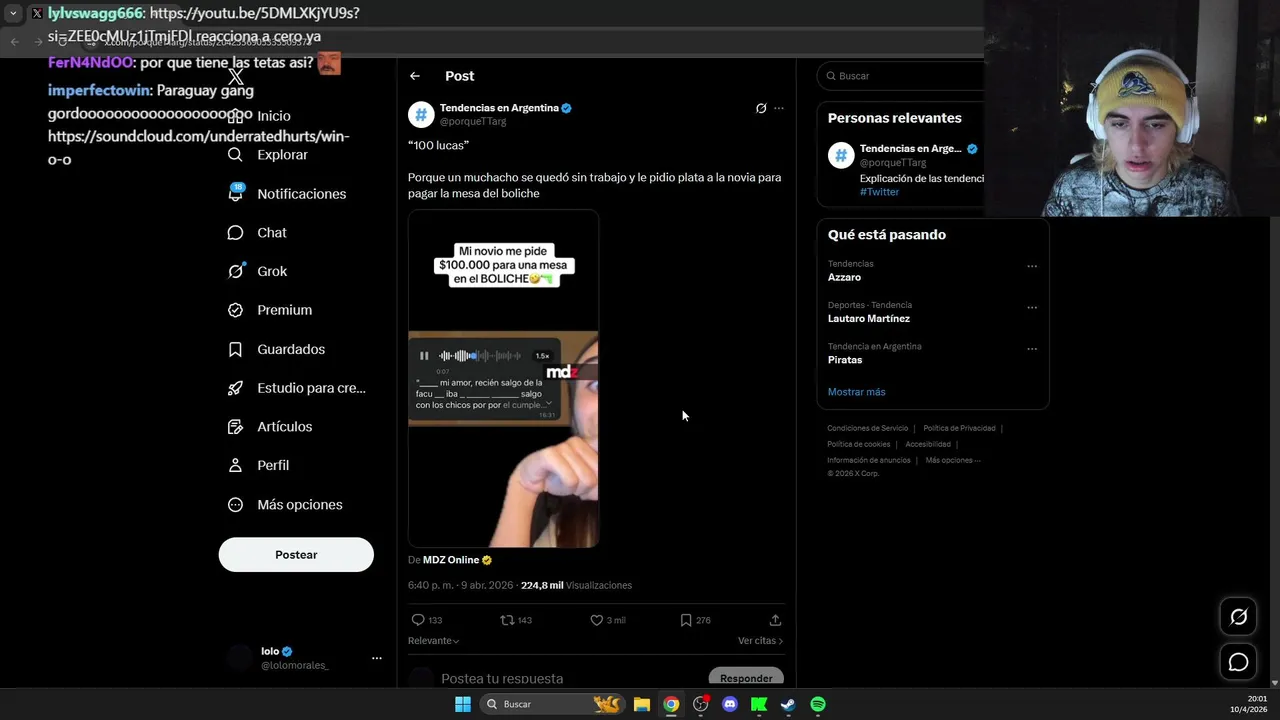Toggle the 1.5x playback speed in video
The image size is (1280, 720).
tap(542, 356)
